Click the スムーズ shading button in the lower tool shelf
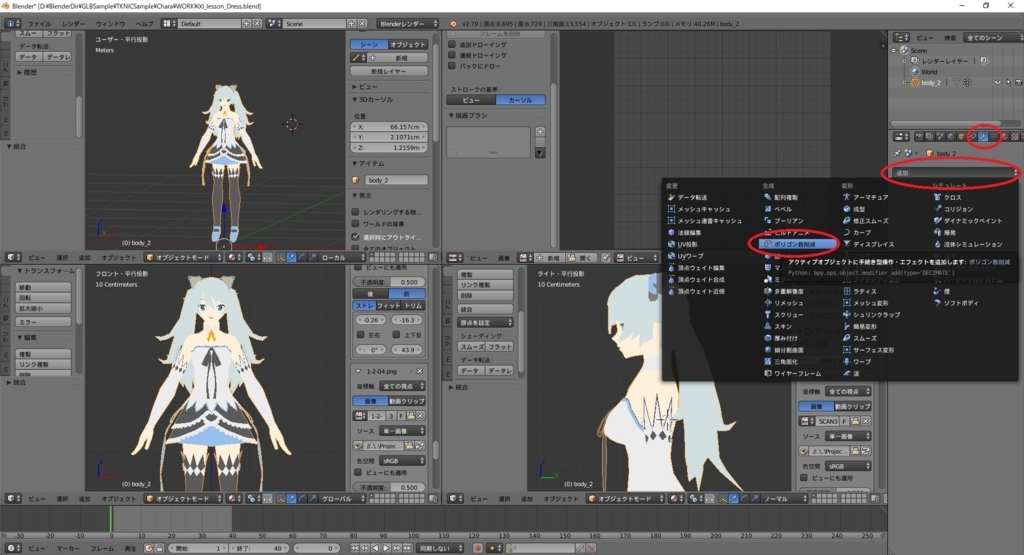 pos(472,347)
